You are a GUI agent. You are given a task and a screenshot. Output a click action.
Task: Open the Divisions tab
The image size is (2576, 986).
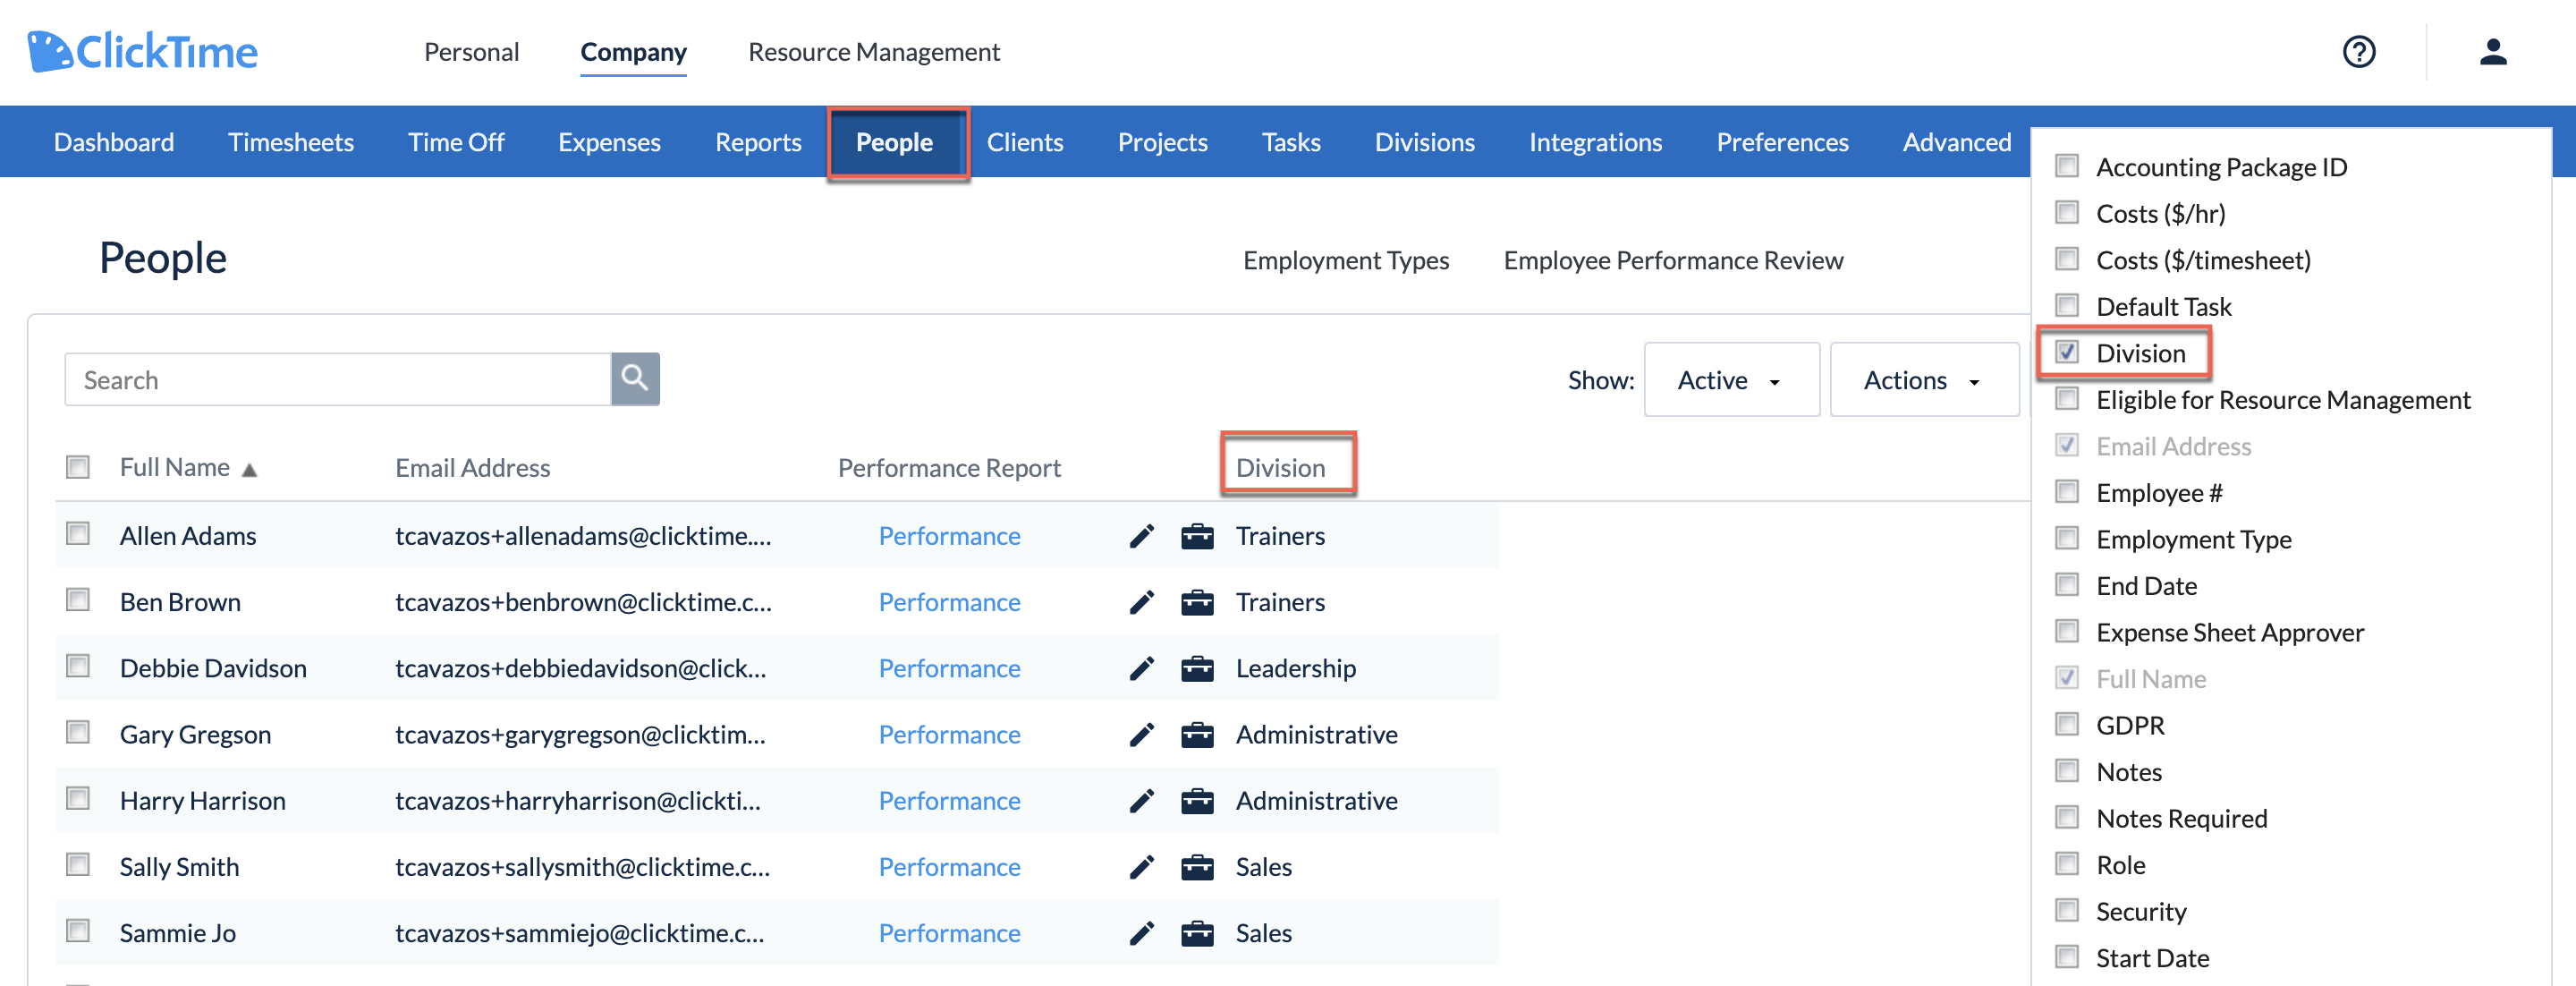click(x=1424, y=142)
